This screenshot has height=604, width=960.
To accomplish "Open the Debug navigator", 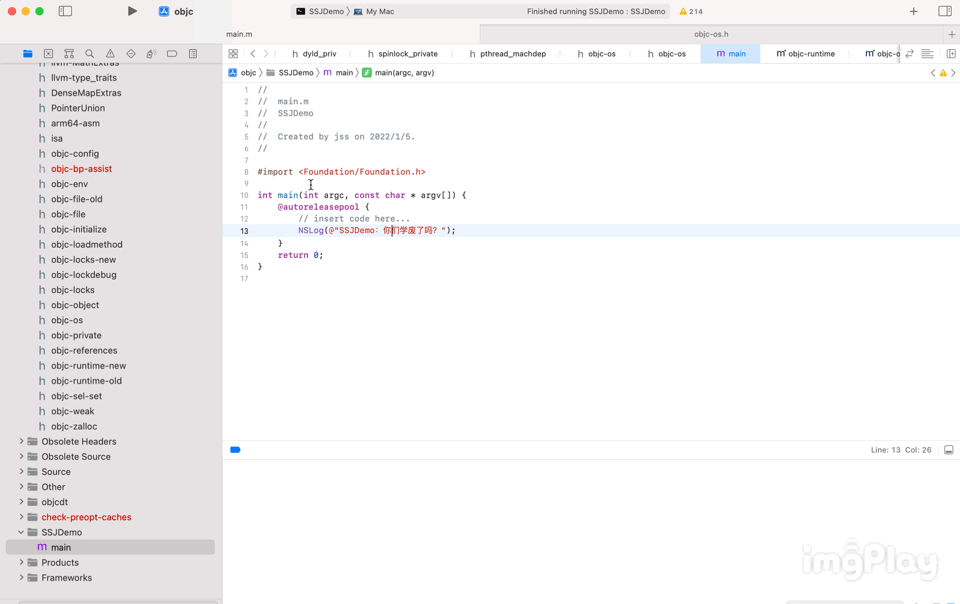I will pos(151,54).
